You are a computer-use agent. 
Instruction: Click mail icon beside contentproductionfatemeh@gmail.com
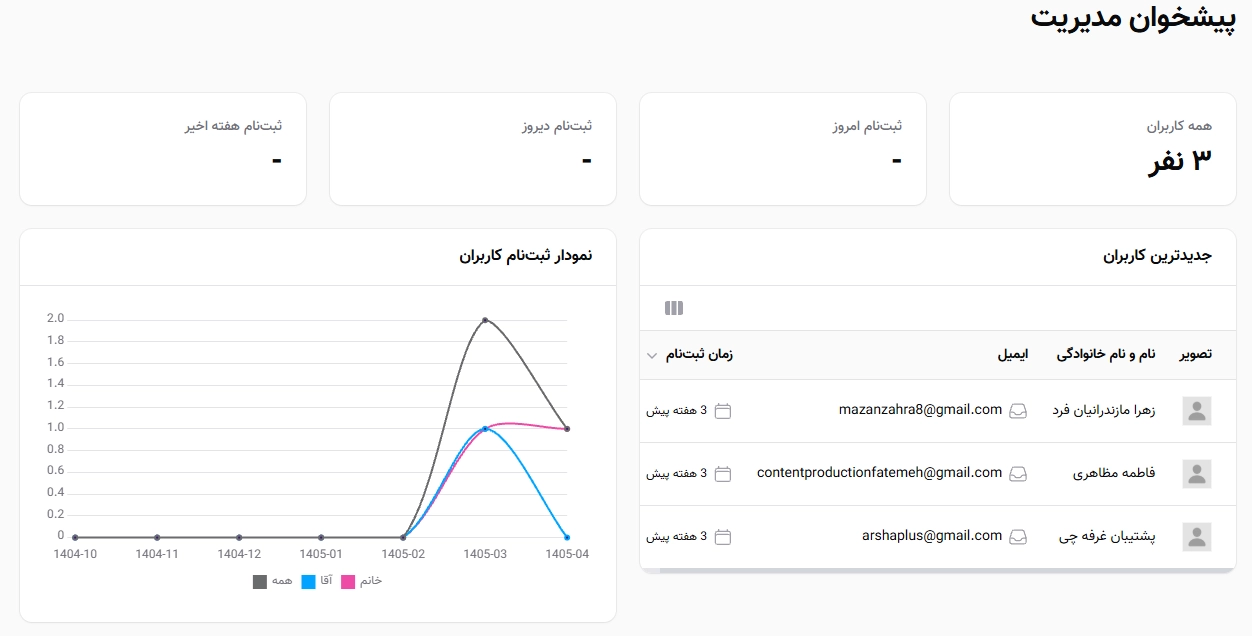[x=1018, y=474]
